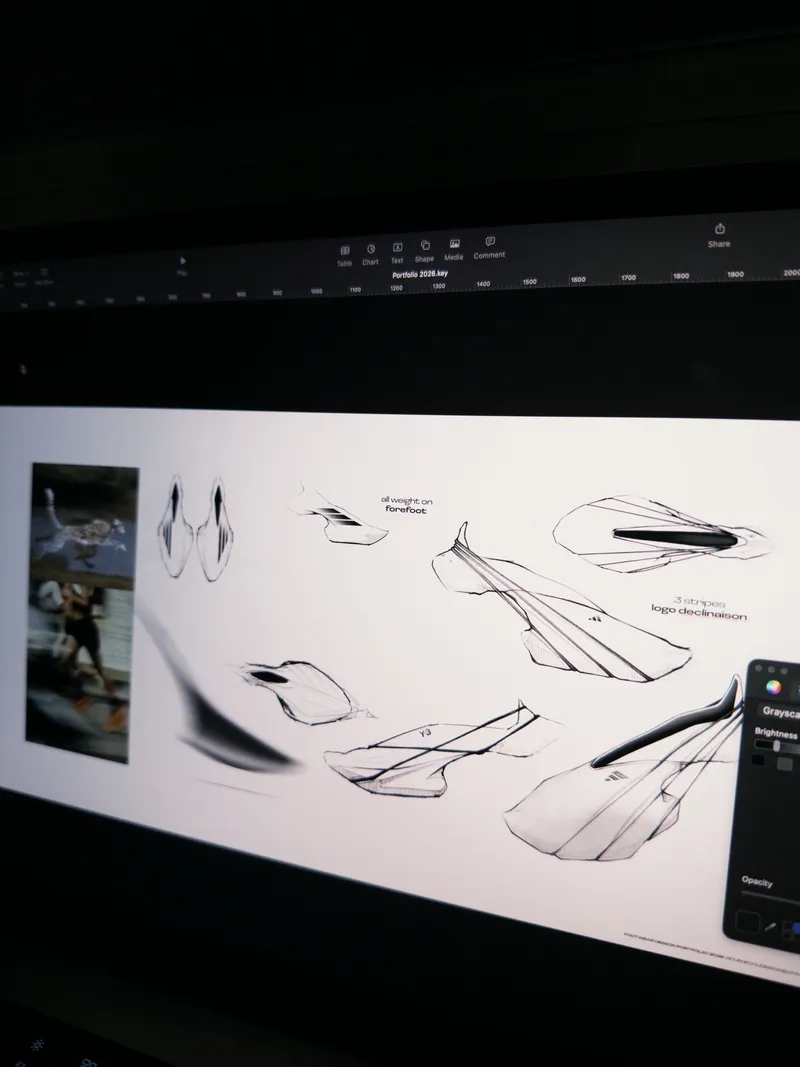The width and height of the screenshot is (800, 1067).
Task: Click the Portfolio 2026.key document title
Action: (x=420, y=274)
